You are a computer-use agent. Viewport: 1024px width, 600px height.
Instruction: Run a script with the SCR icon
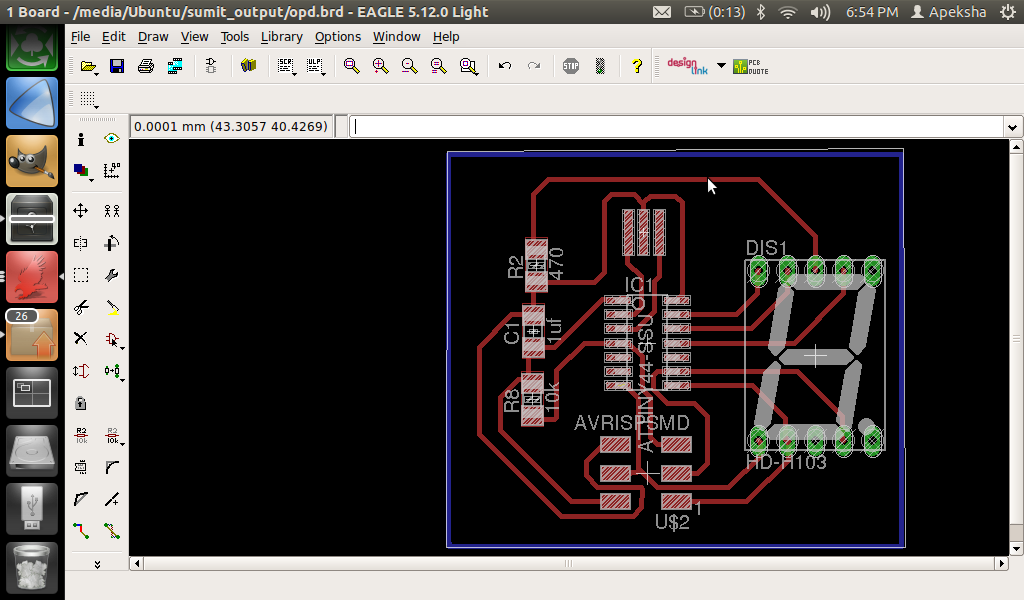point(286,66)
